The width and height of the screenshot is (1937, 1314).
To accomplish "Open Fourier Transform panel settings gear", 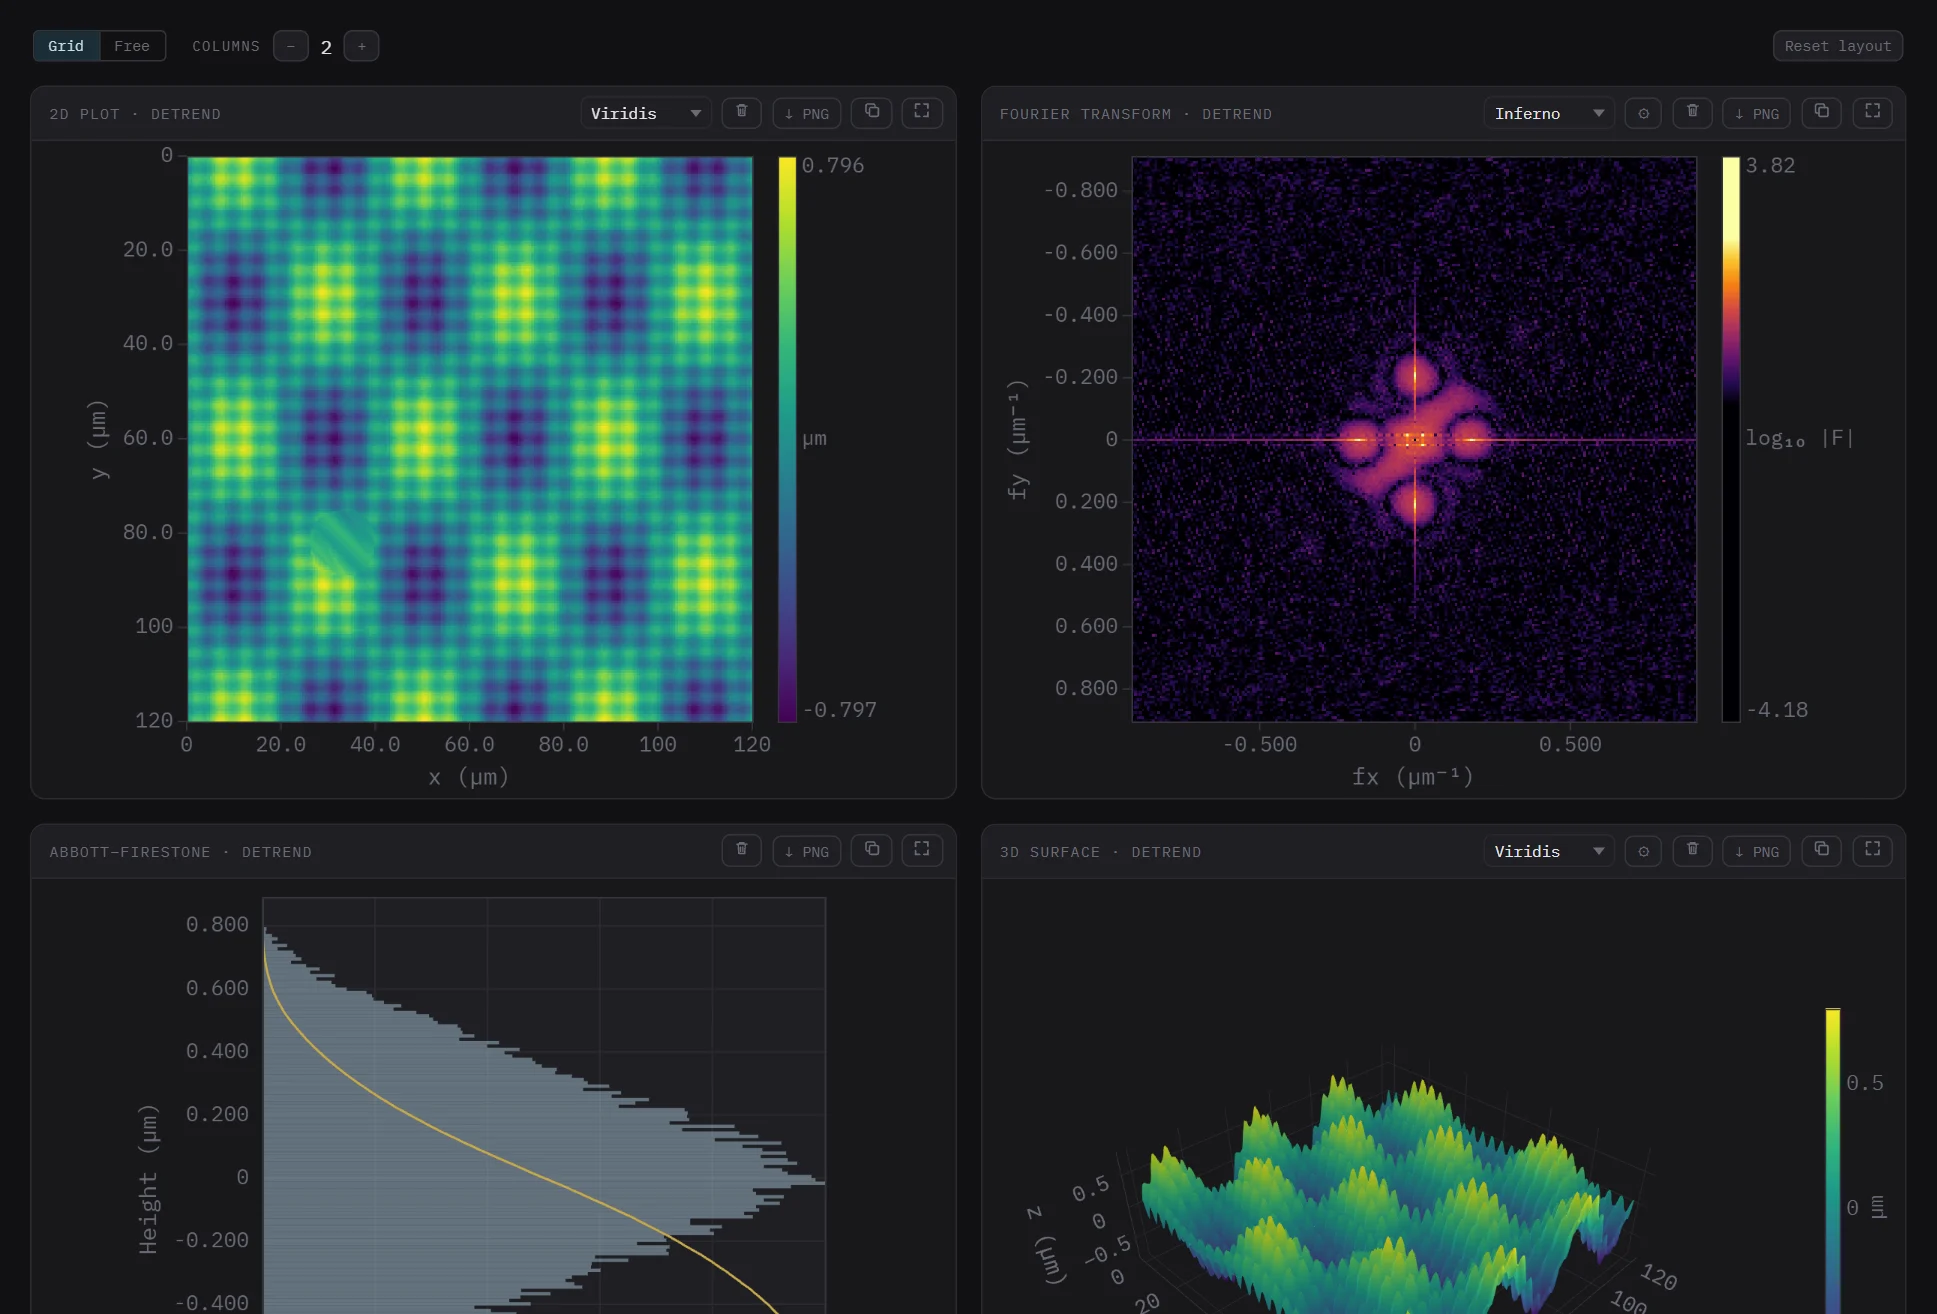I will (1643, 113).
